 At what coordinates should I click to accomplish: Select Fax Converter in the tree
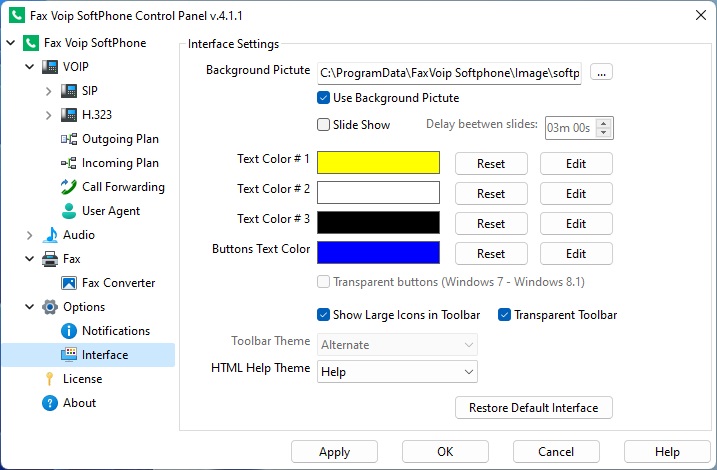pyautogui.click(x=118, y=283)
